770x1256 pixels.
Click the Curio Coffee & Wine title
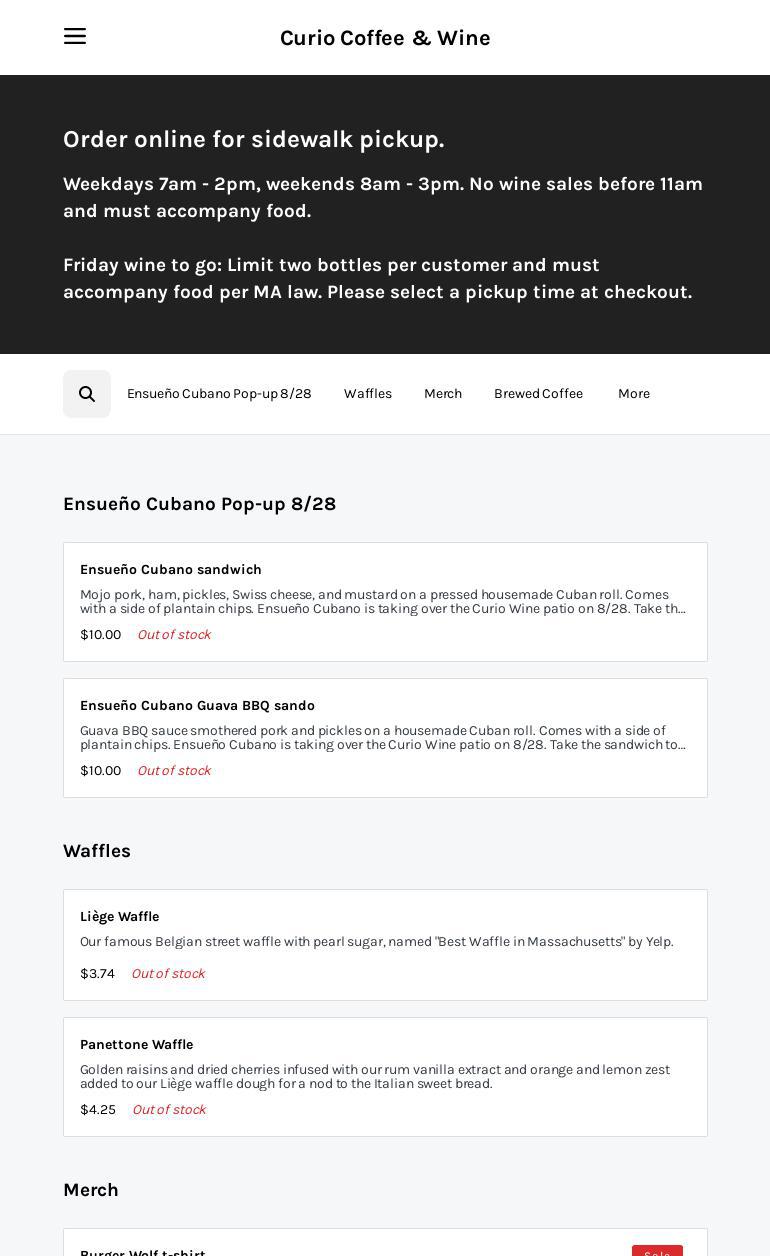pyautogui.click(x=385, y=38)
